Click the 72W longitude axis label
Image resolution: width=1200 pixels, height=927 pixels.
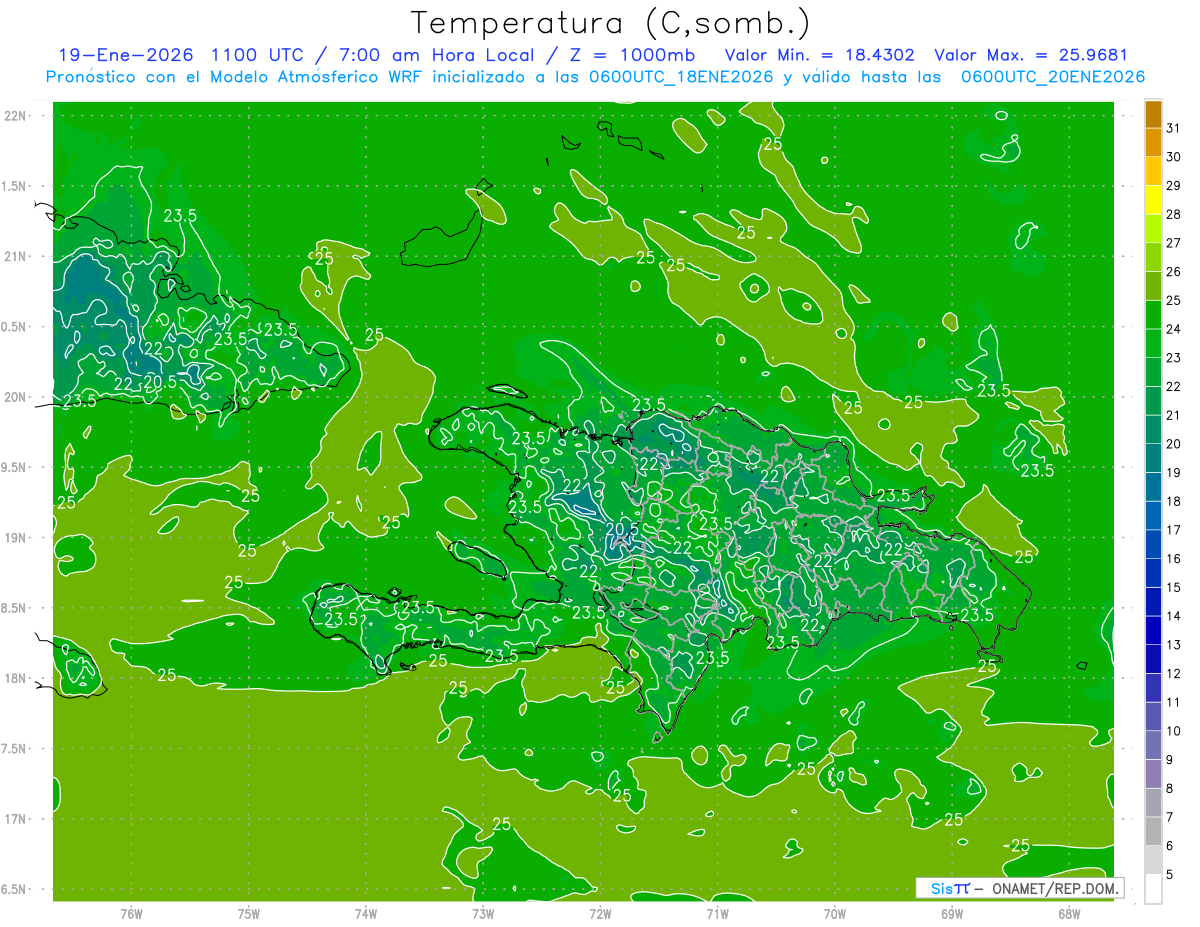point(600,914)
